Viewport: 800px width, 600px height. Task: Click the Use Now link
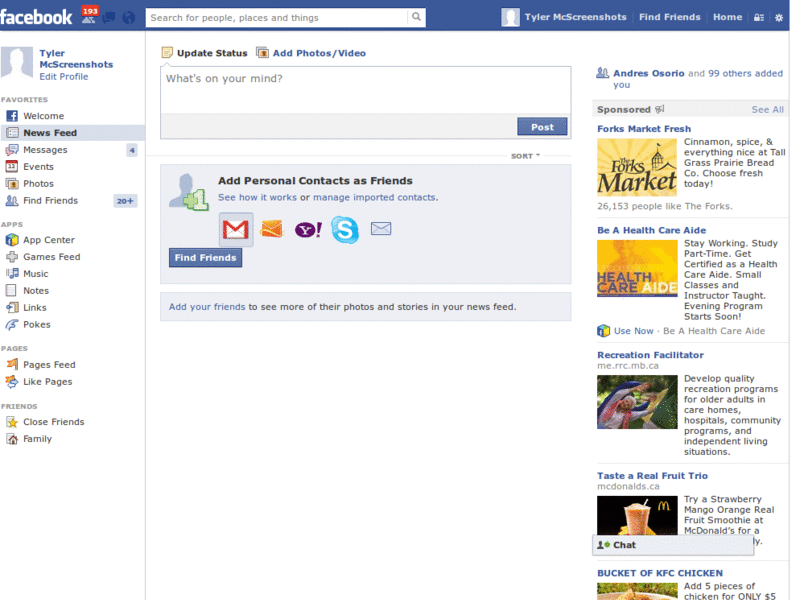pyautogui.click(x=633, y=331)
